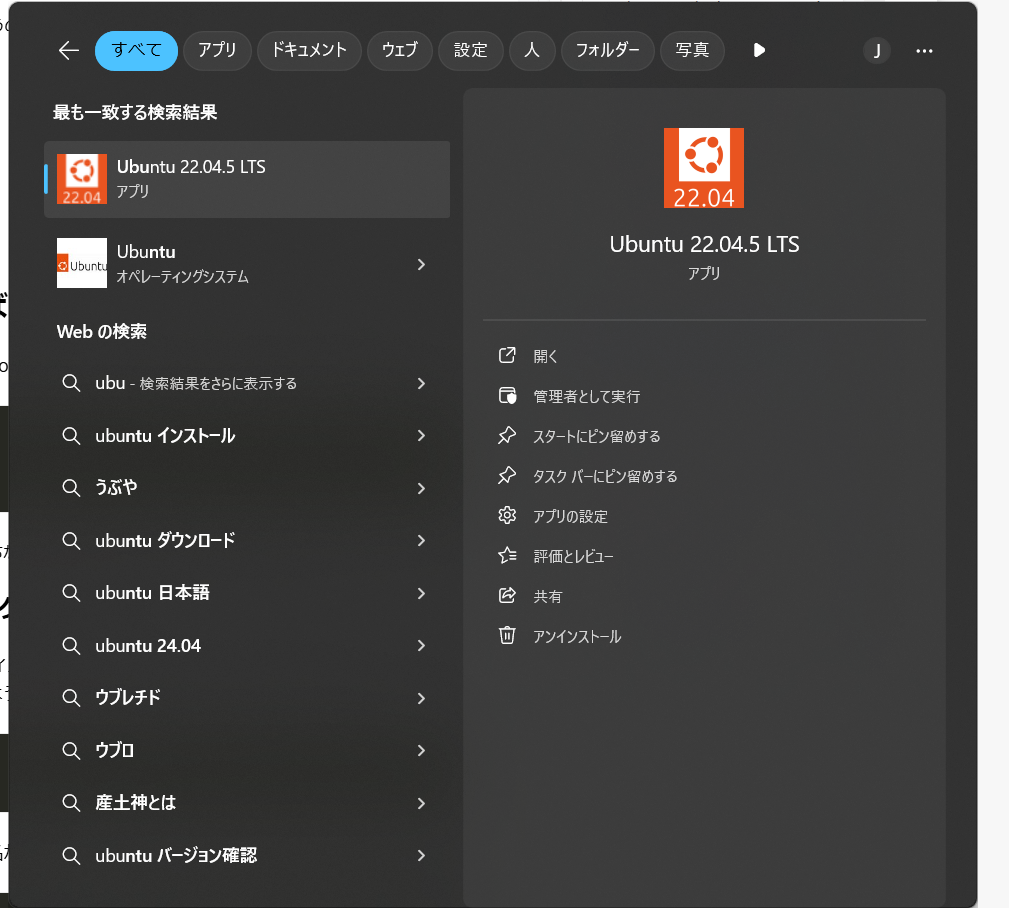
Task: Go back with the left arrow icon
Action: click(x=69, y=50)
